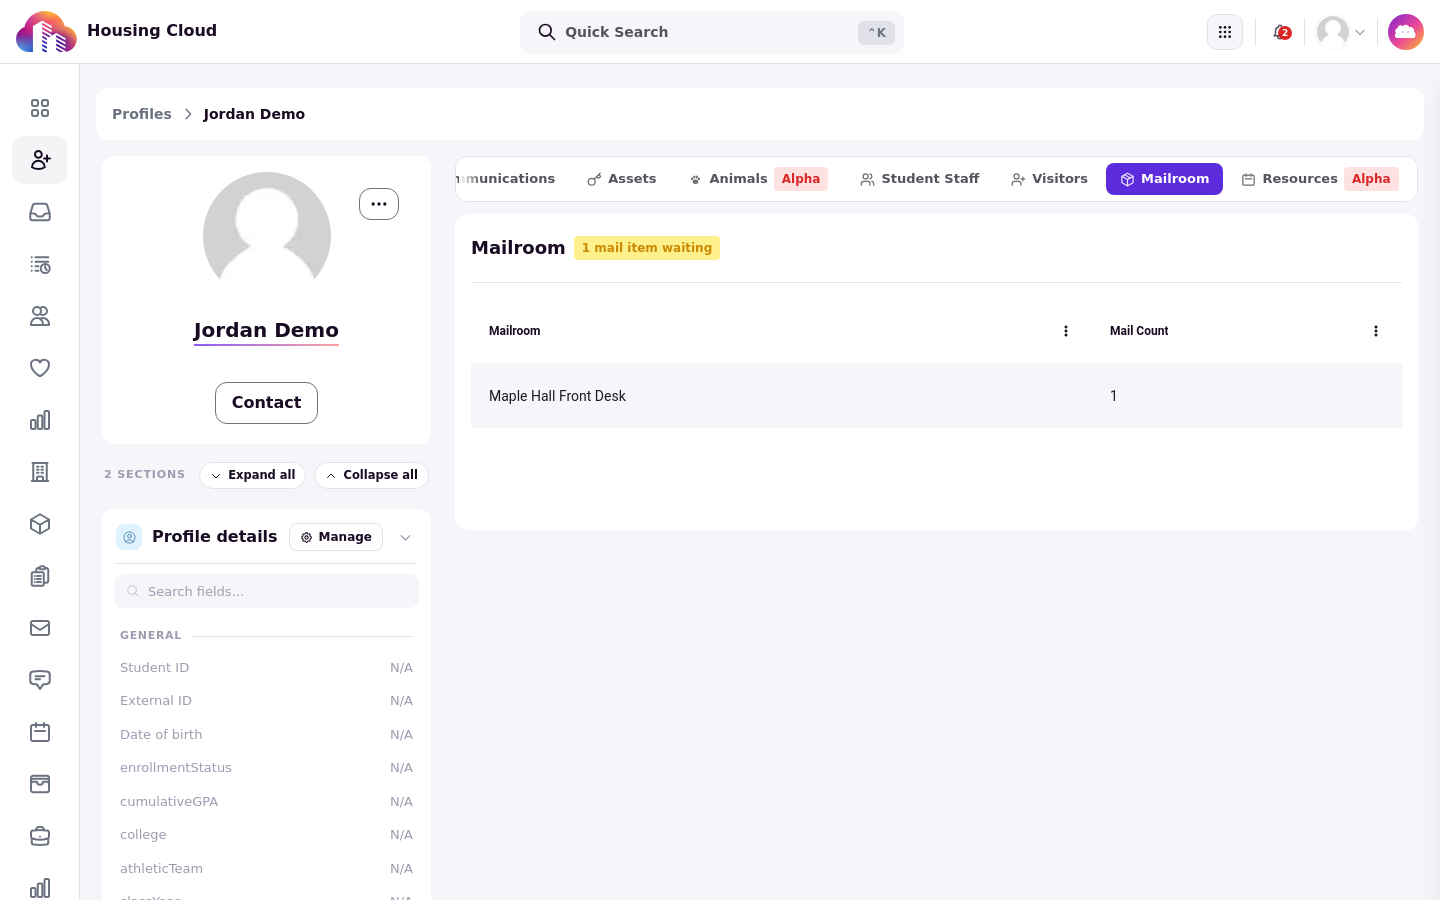Open the dashboard grid icon in sidebar

[40, 108]
